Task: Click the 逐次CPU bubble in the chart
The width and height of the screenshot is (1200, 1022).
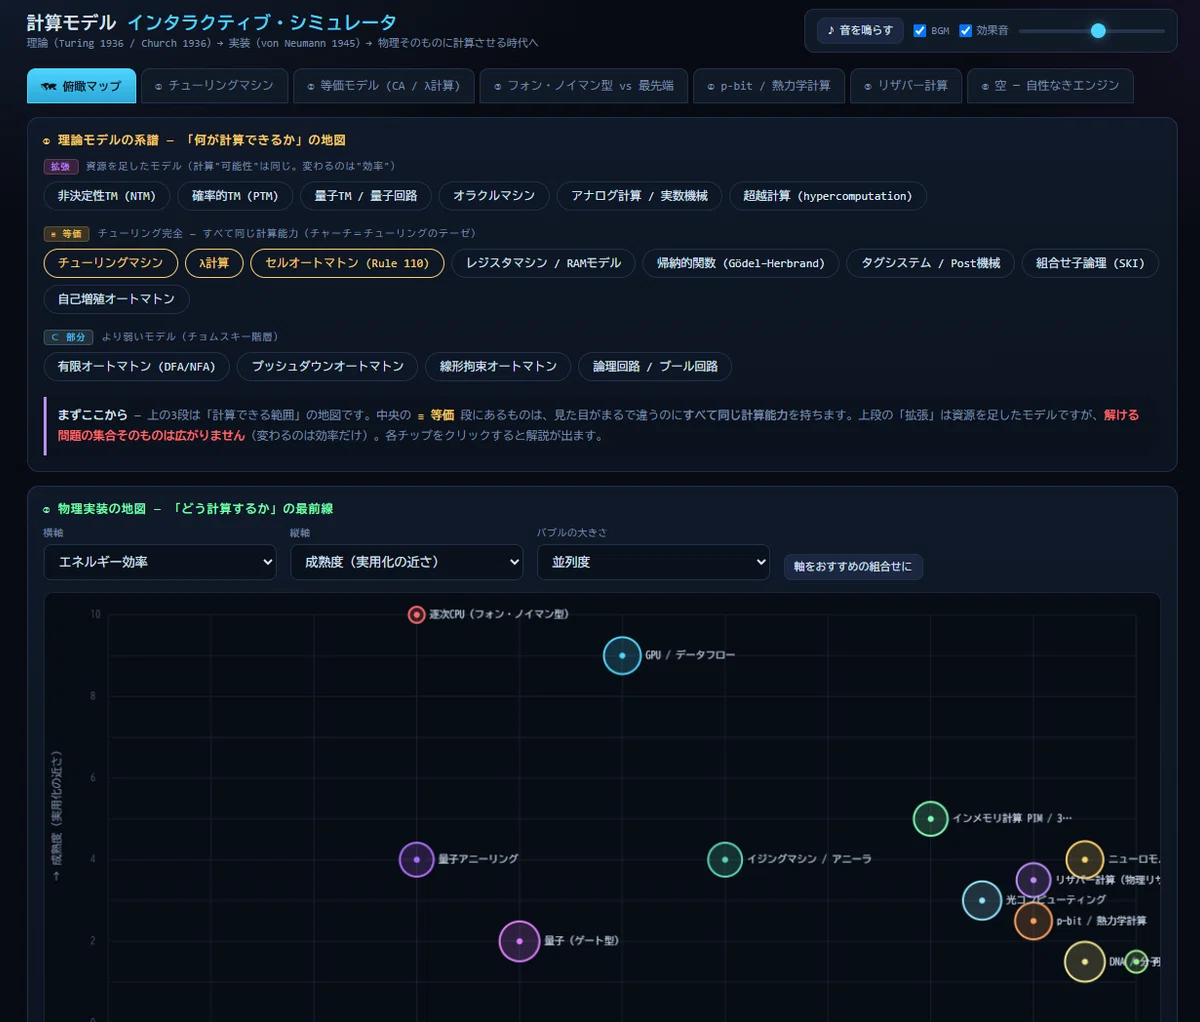Action: tap(417, 614)
